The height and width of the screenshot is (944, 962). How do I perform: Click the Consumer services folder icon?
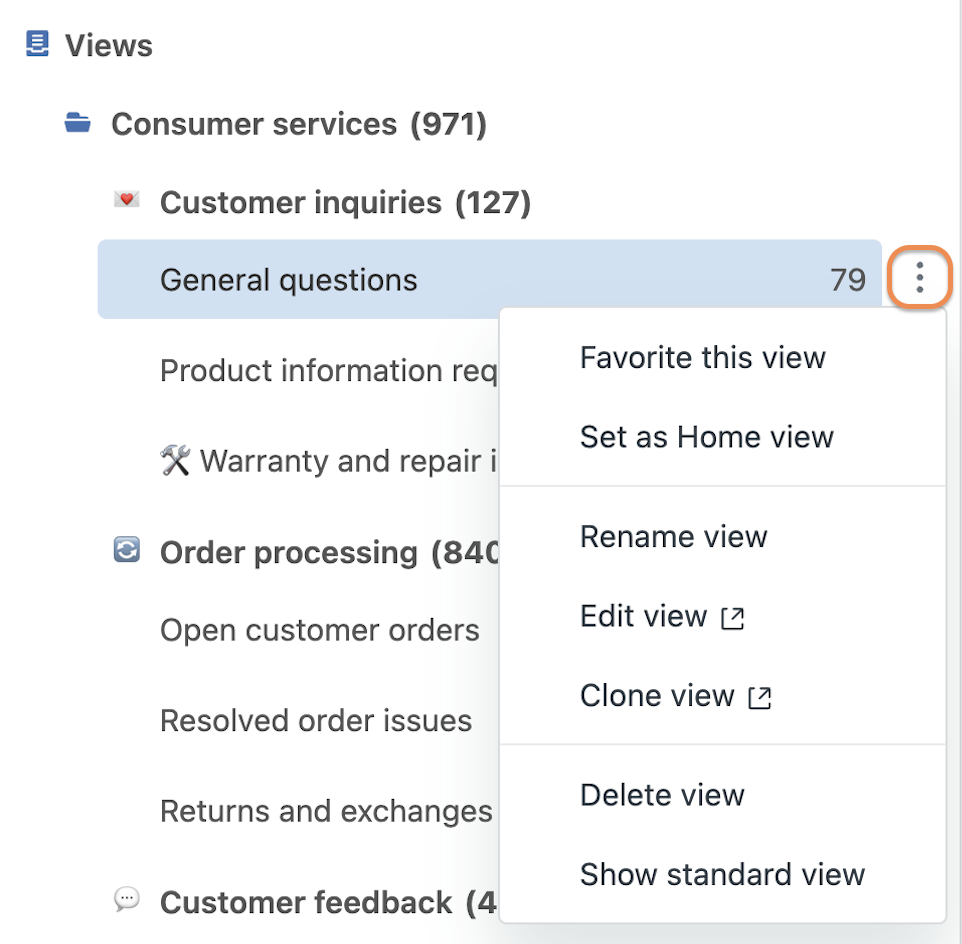click(78, 123)
